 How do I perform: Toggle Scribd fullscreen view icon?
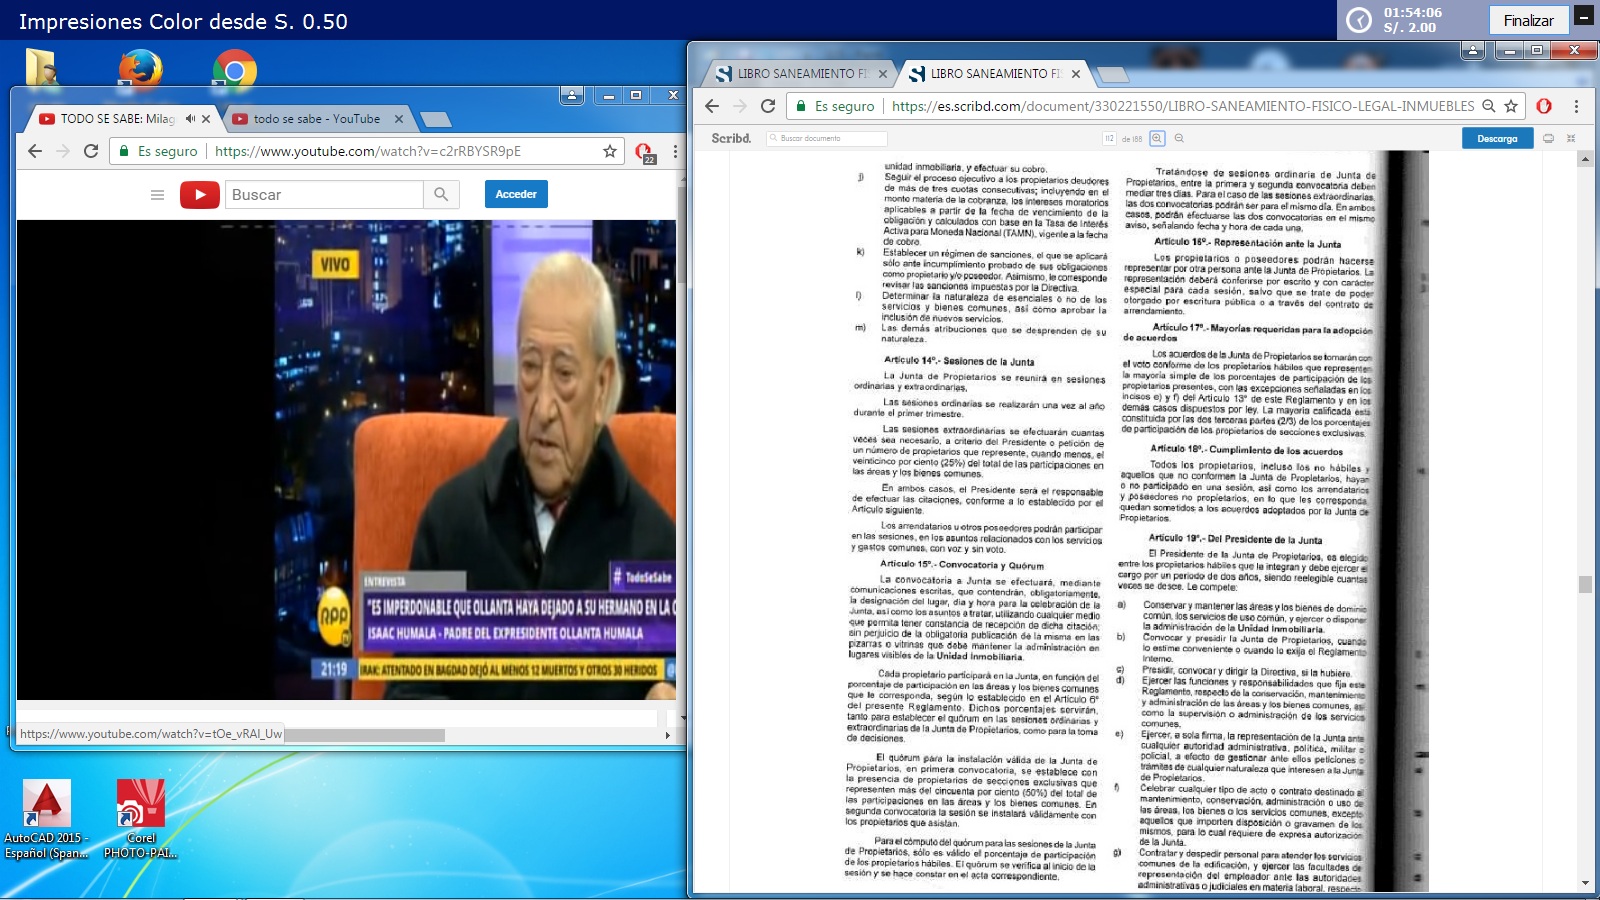click(x=1571, y=139)
